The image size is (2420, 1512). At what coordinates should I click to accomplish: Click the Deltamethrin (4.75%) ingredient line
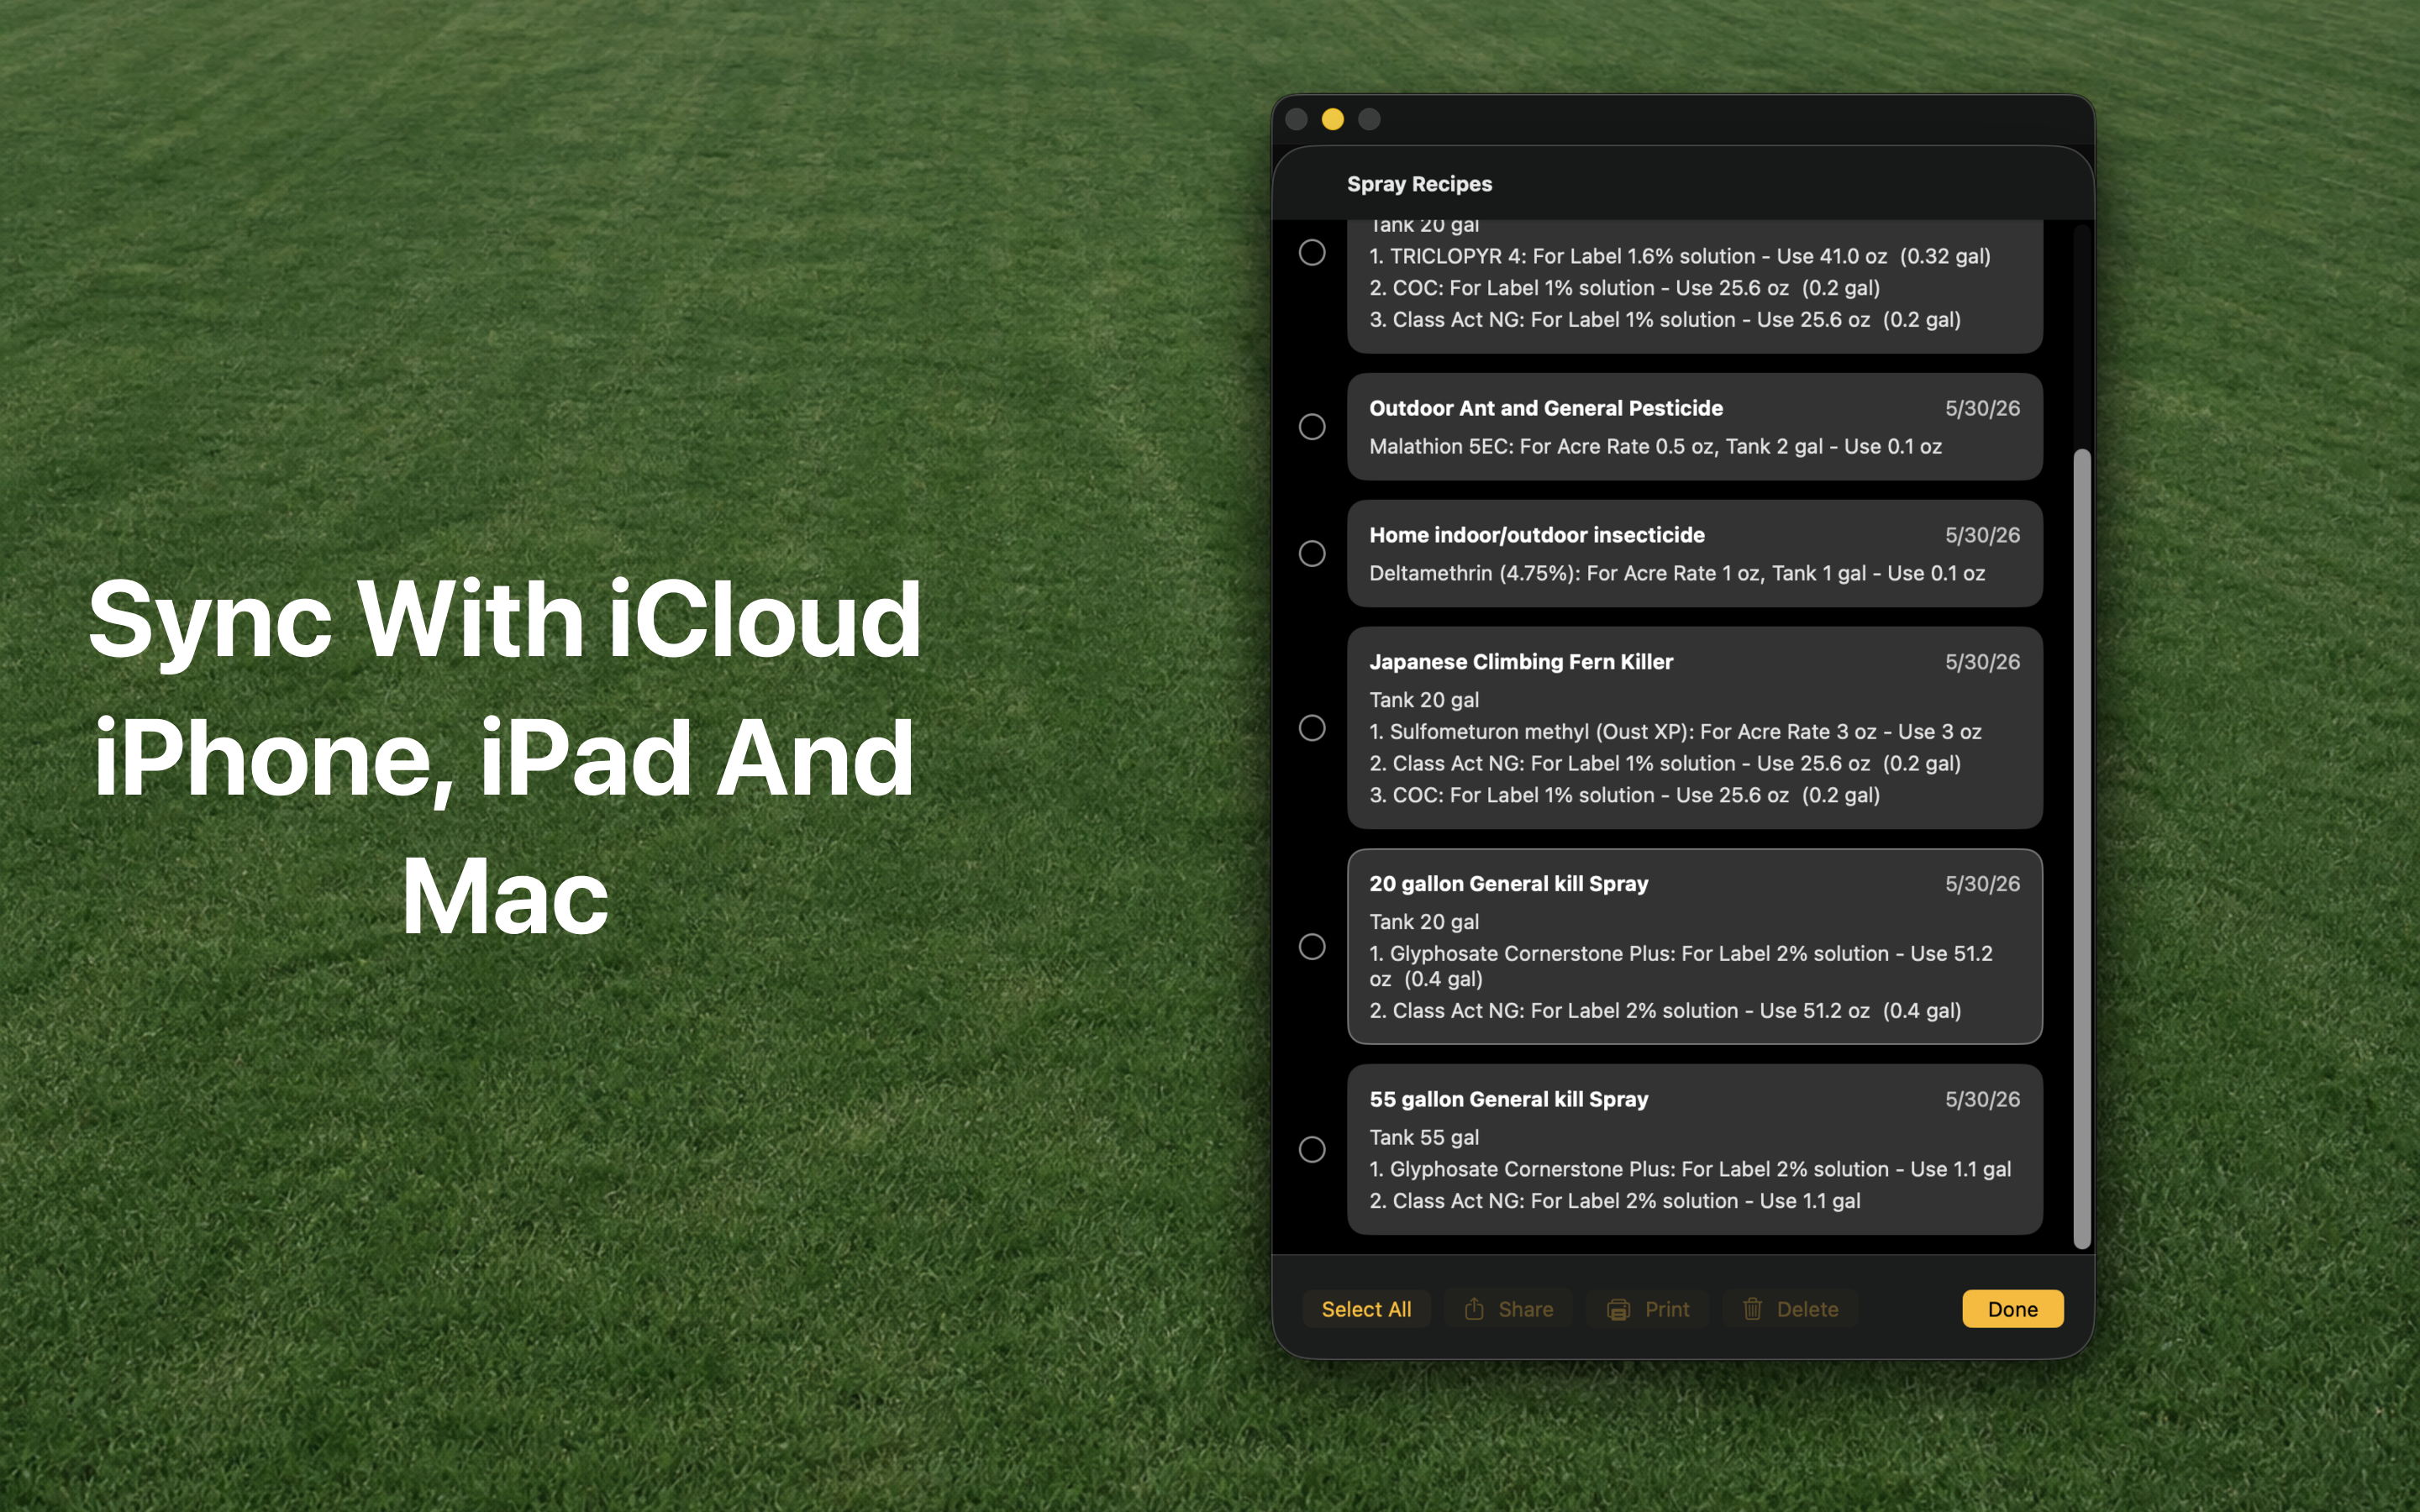[1677, 573]
